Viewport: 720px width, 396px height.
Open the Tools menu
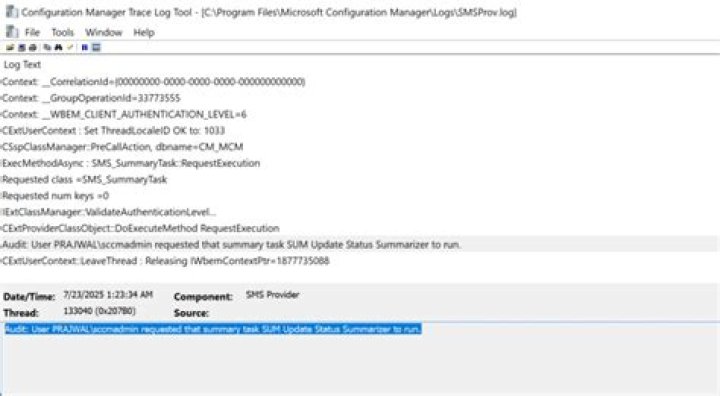click(62, 33)
